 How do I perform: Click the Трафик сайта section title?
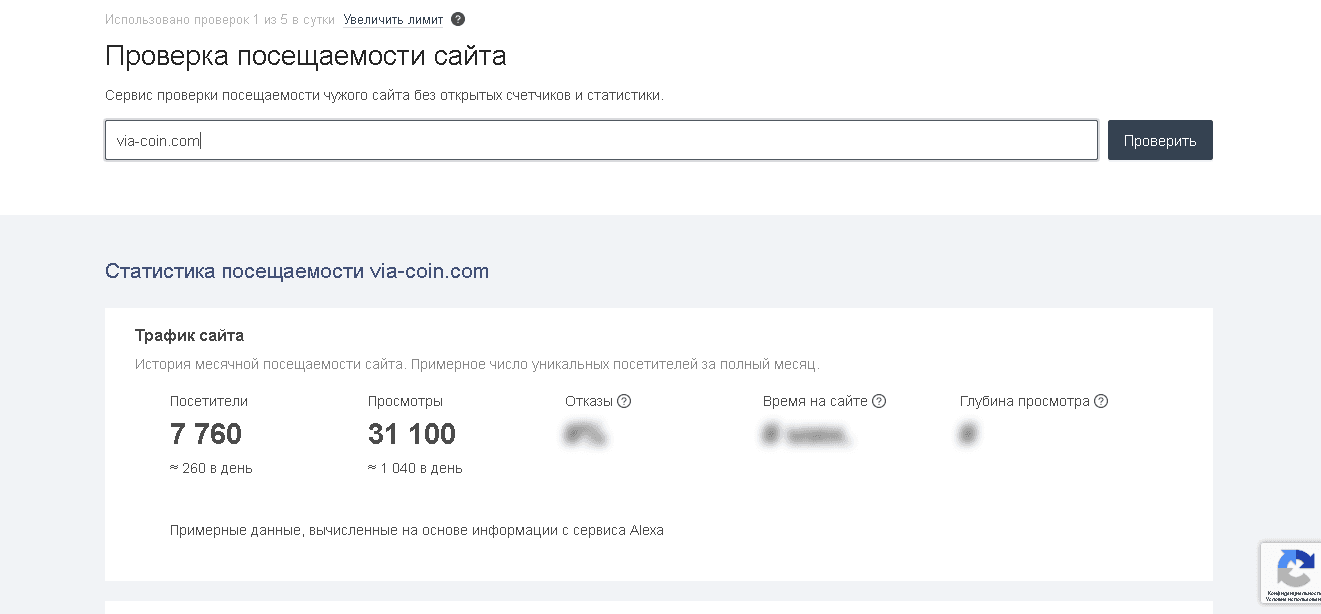189,335
